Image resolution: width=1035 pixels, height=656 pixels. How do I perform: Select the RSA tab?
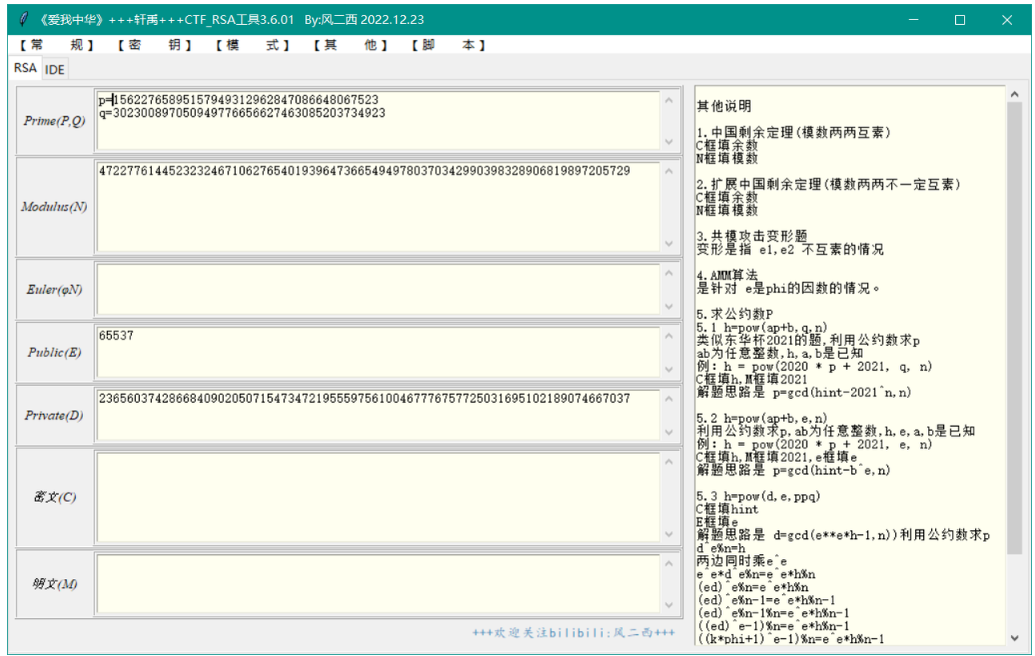(25, 68)
